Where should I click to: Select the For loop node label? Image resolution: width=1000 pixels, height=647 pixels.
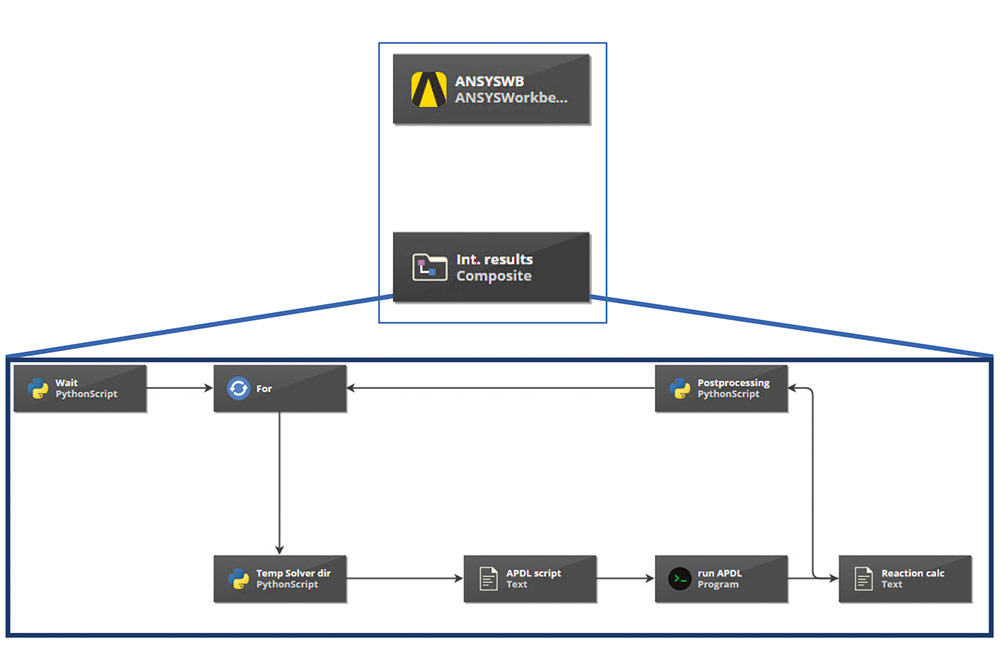(x=264, y=389)
